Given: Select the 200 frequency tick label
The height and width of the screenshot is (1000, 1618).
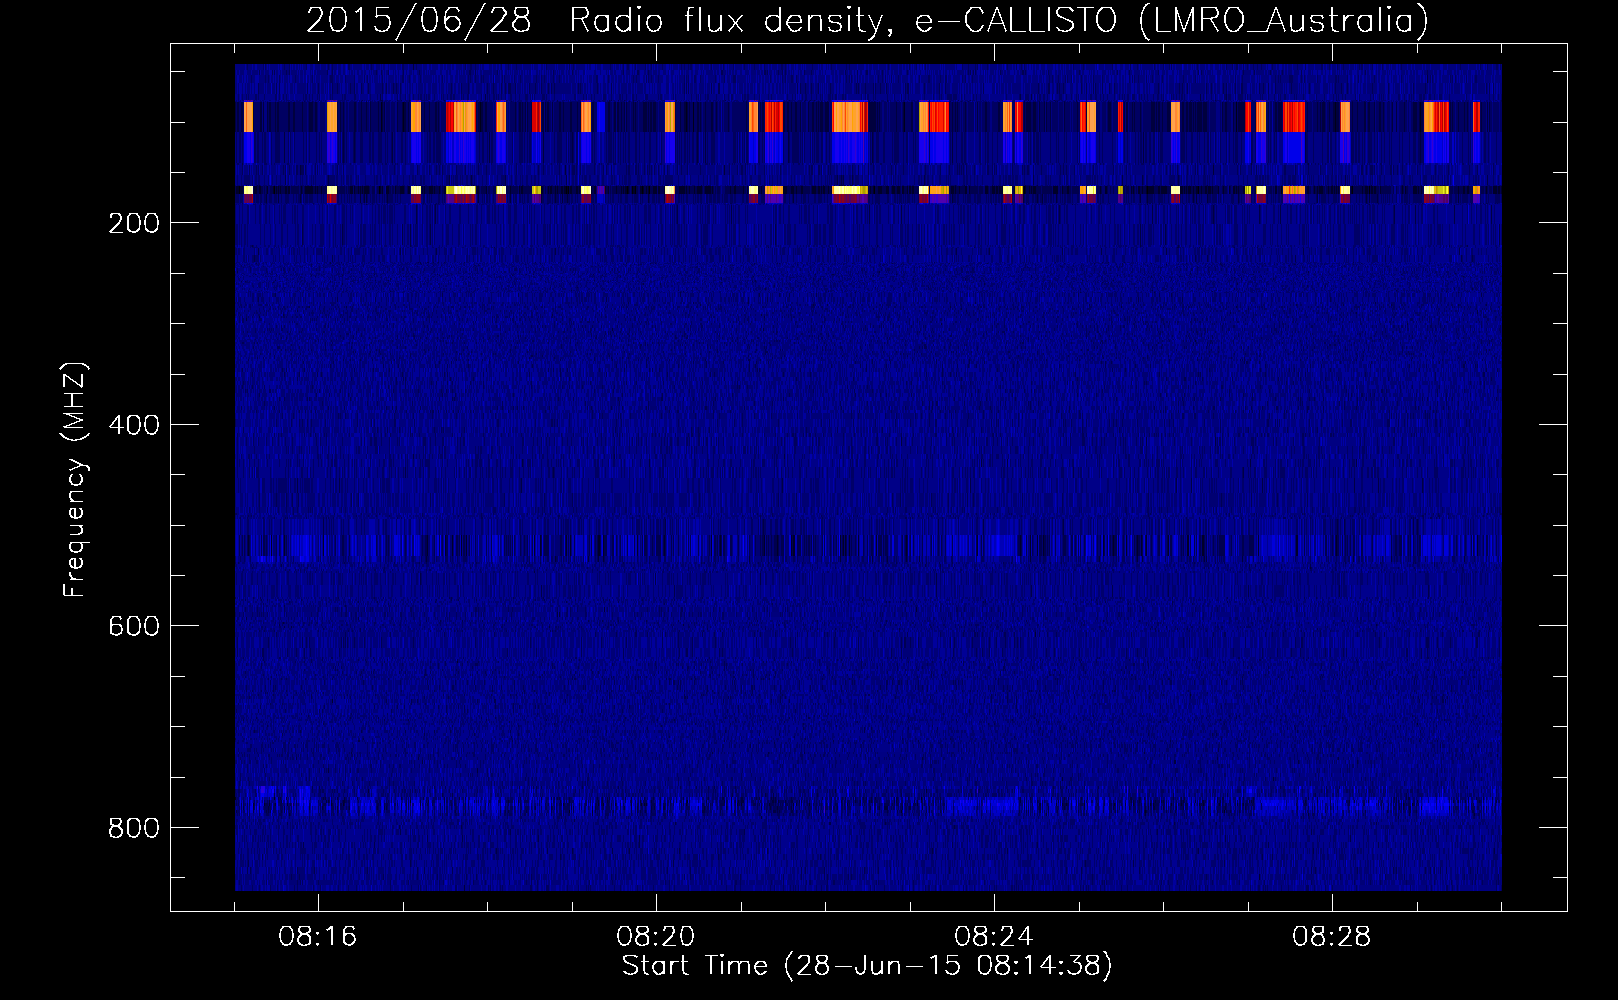Looking at the screenshot, I should coord(134,223).
